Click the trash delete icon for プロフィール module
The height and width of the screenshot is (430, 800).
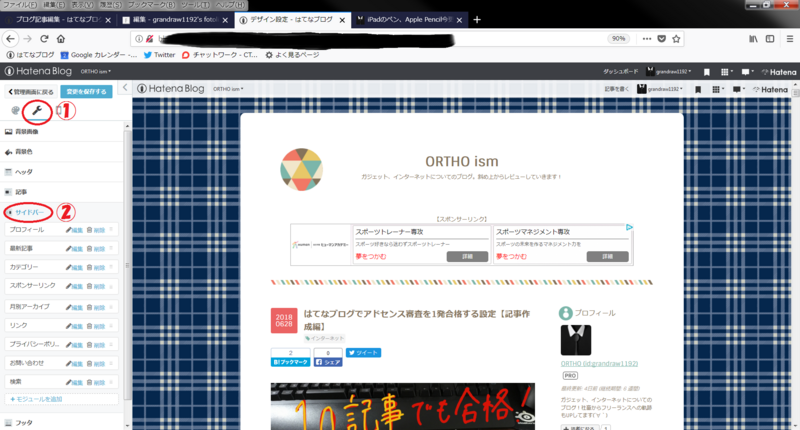pos(95,230)
